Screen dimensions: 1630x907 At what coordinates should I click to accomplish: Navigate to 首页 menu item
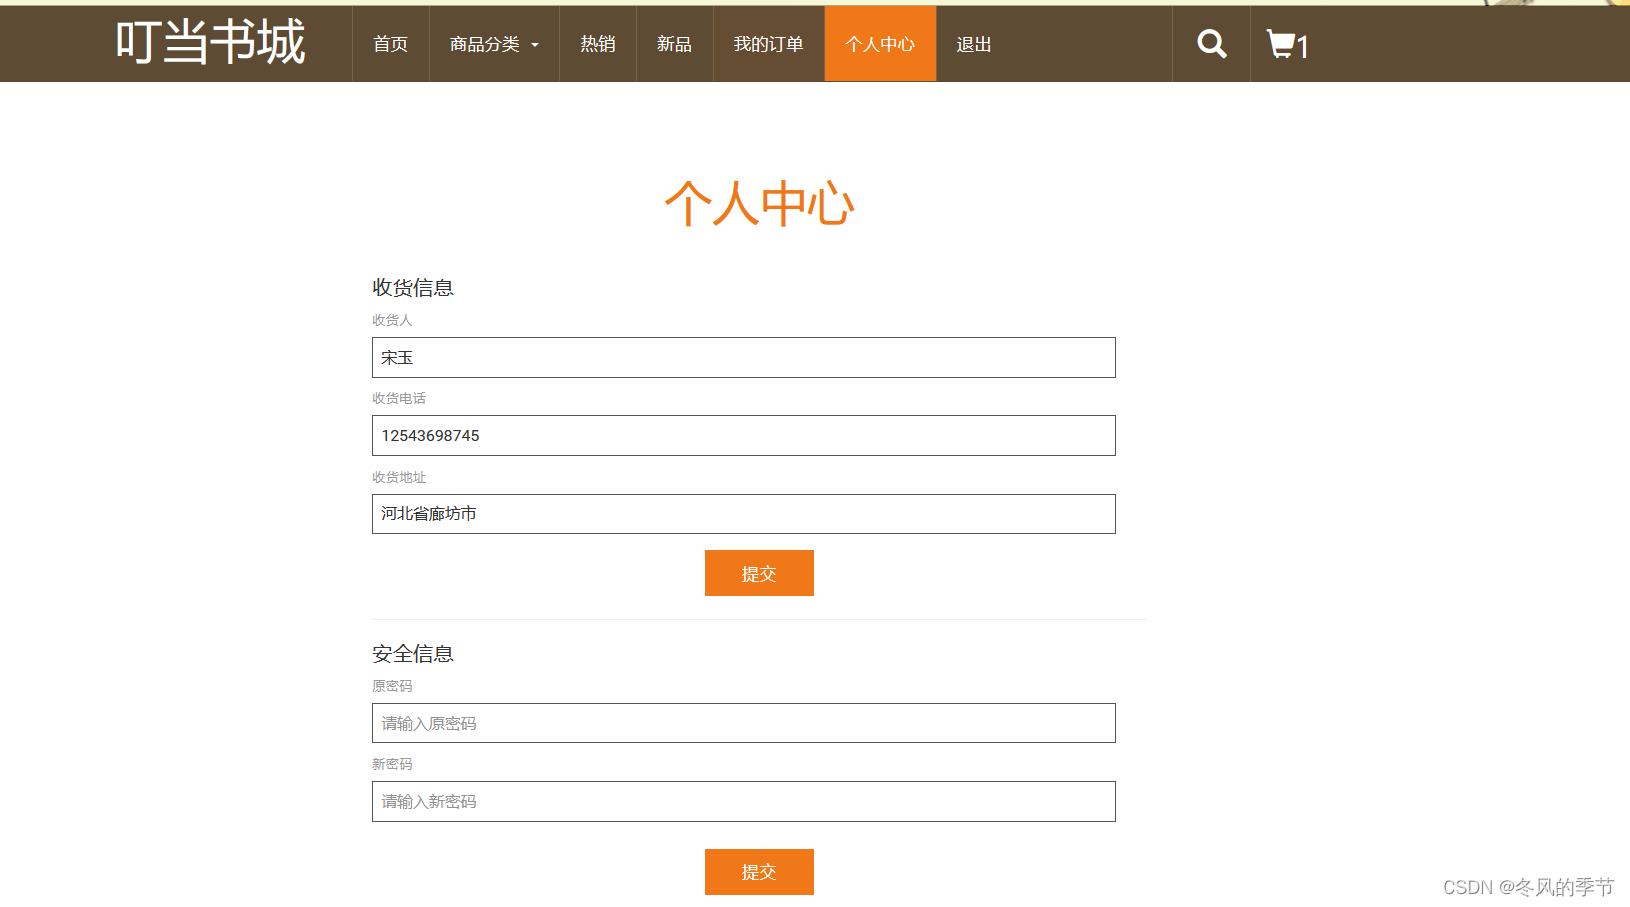coord(390,43)
